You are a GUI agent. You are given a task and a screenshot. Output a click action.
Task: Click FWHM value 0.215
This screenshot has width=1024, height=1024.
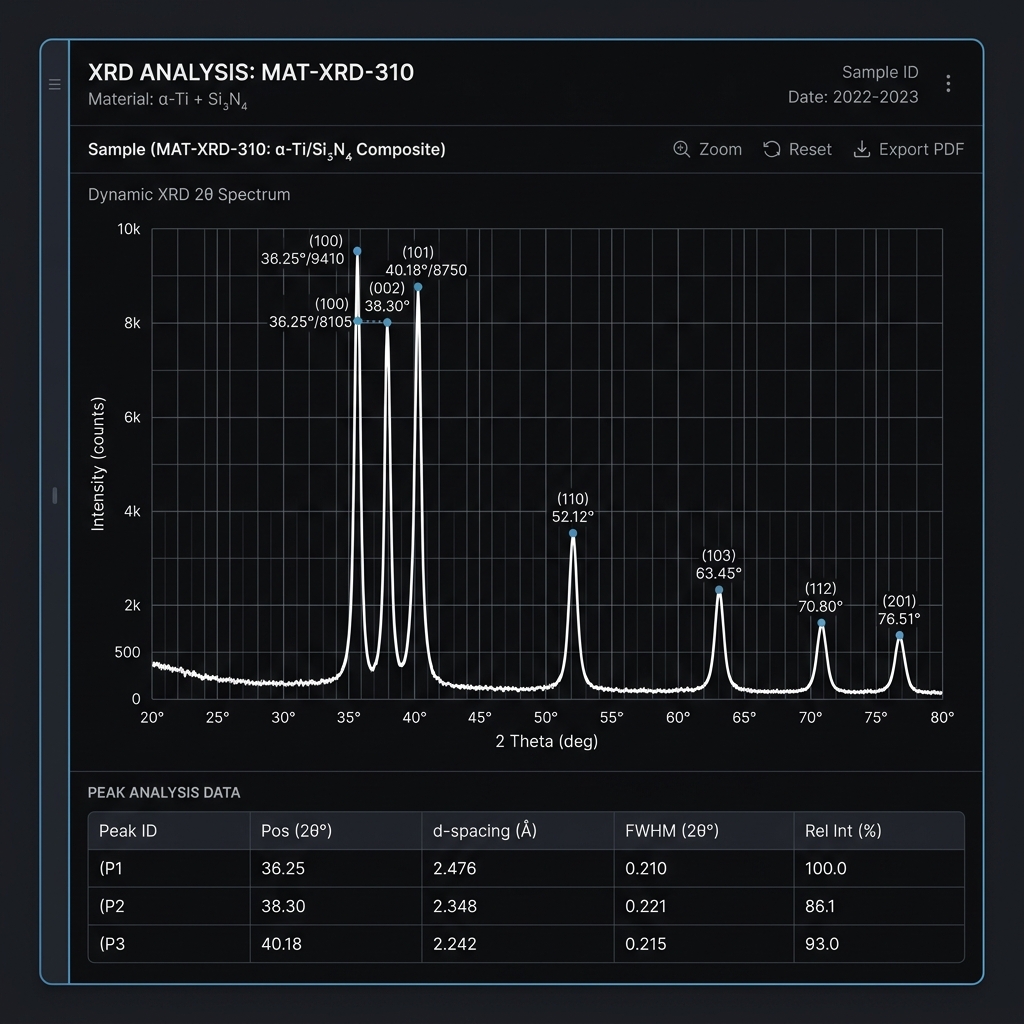point(646,944)
